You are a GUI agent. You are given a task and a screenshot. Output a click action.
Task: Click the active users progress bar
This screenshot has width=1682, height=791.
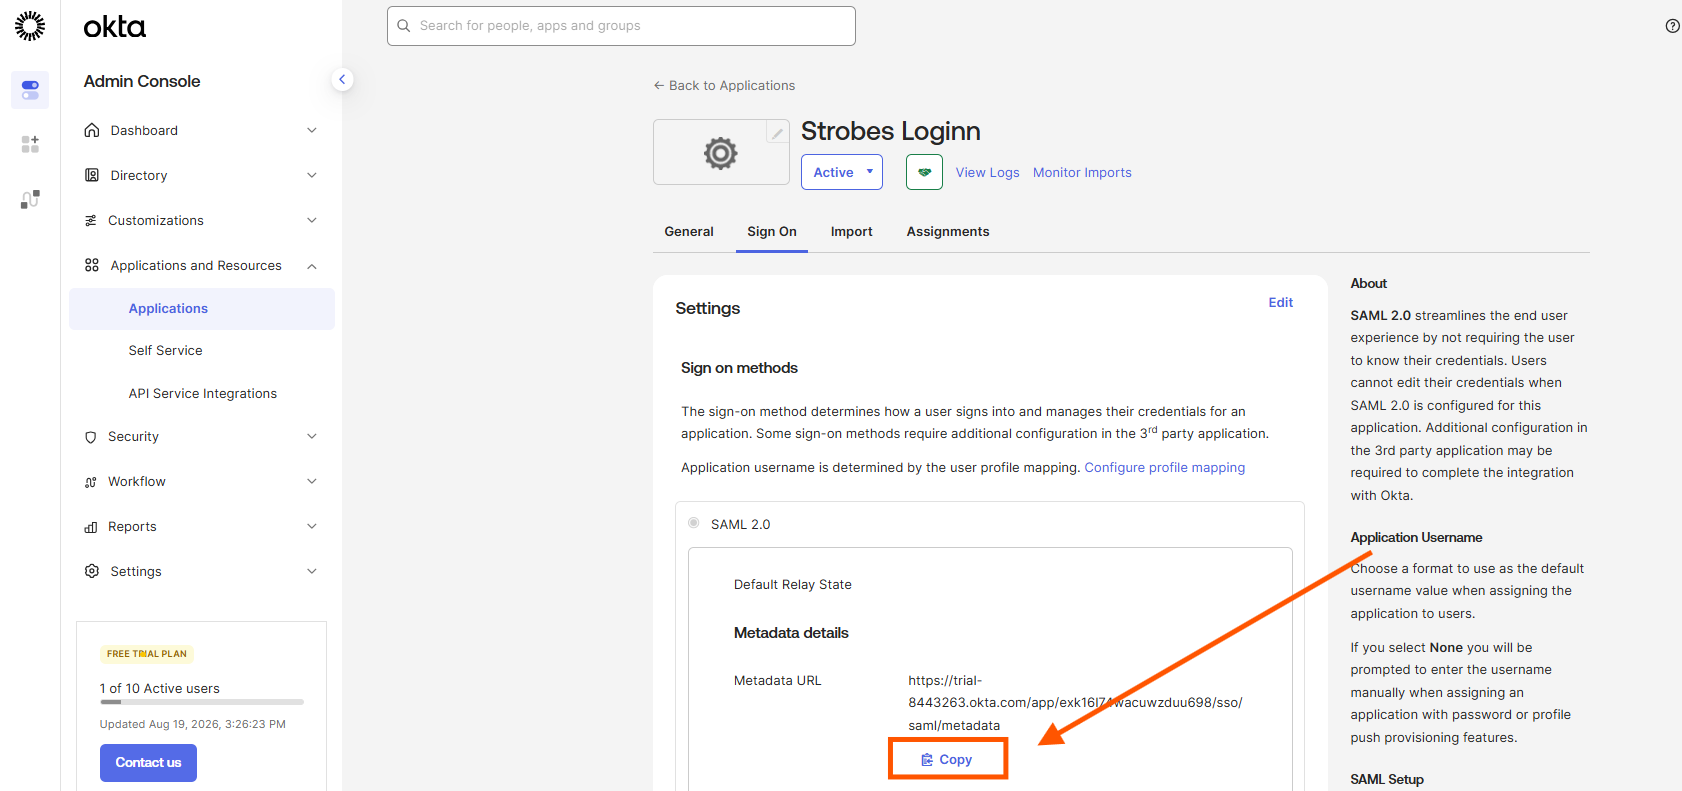202,702
